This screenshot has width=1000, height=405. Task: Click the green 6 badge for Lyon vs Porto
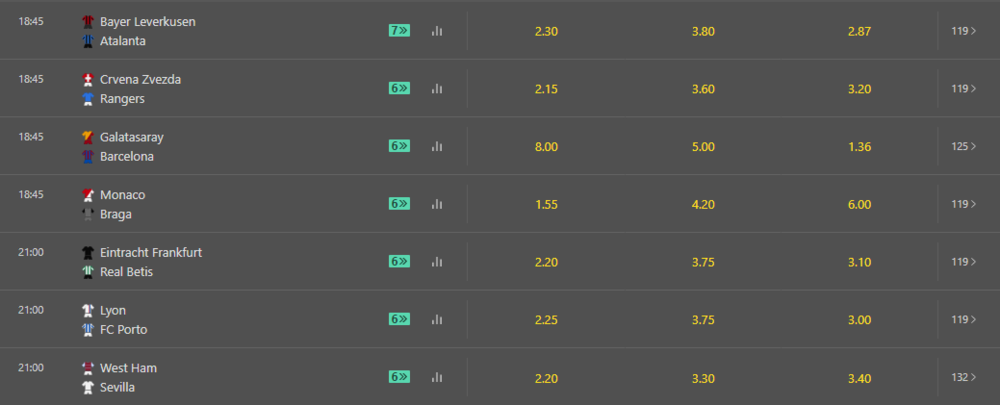[399, 319]
